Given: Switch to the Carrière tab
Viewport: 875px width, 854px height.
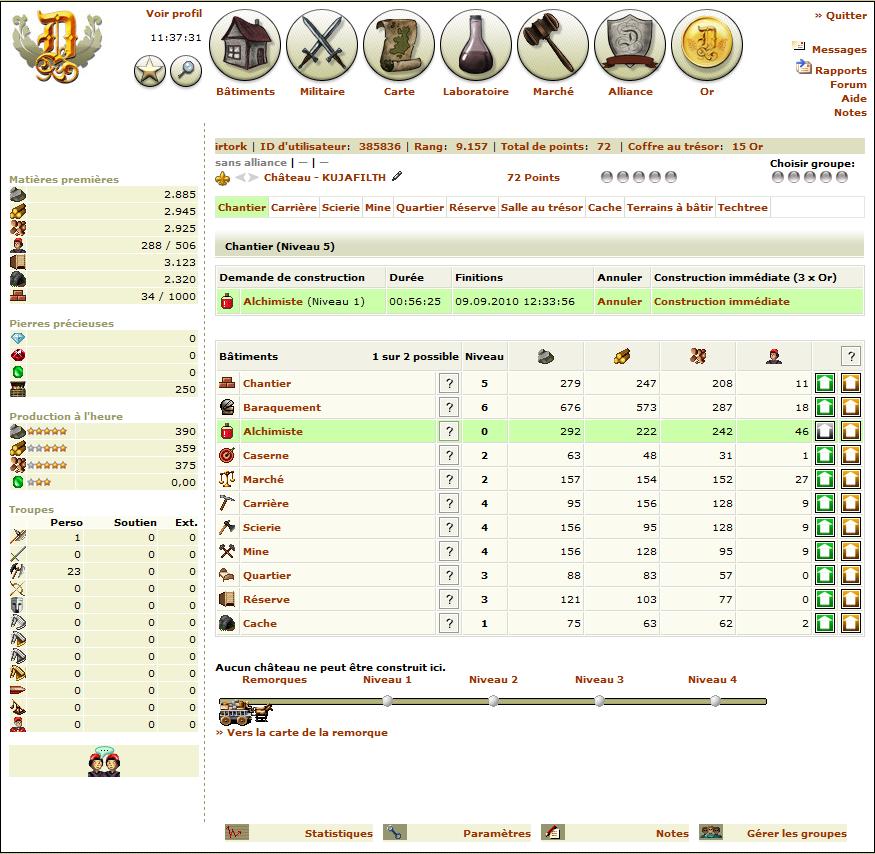Looking at the screenshot, I should (294, 207).
